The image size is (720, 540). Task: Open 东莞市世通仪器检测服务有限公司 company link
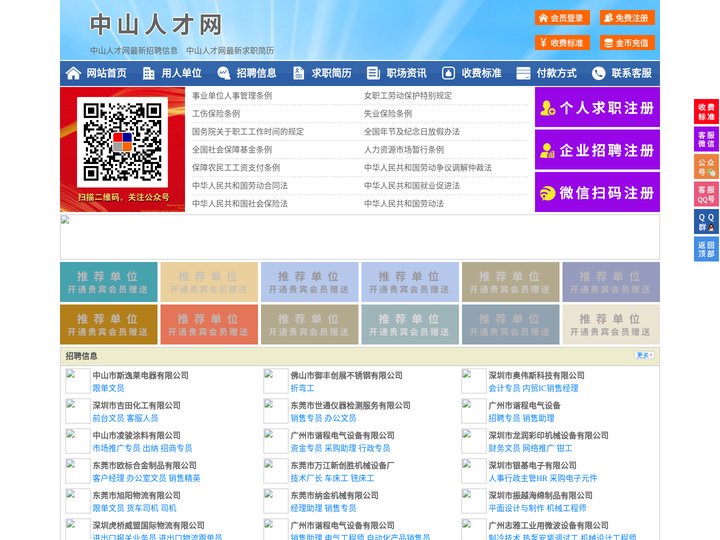pyautogui.click(x=350, y=405)
